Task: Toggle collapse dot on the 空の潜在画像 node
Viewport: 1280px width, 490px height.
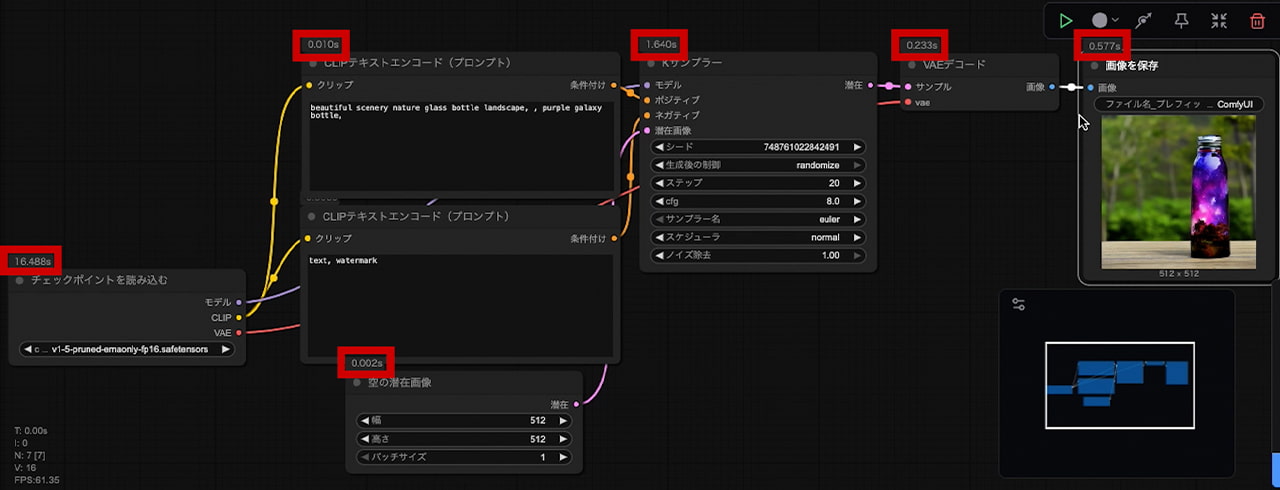Action: 357,382
